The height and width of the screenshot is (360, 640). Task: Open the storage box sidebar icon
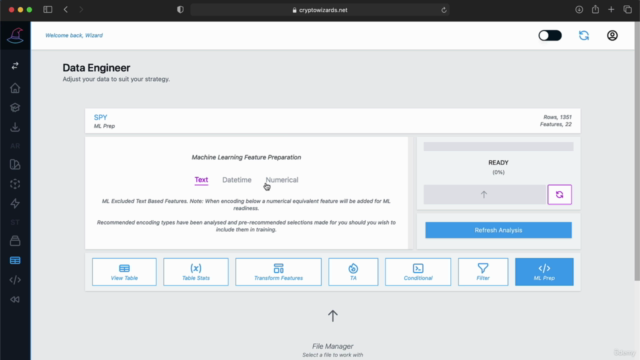[15, 241]
